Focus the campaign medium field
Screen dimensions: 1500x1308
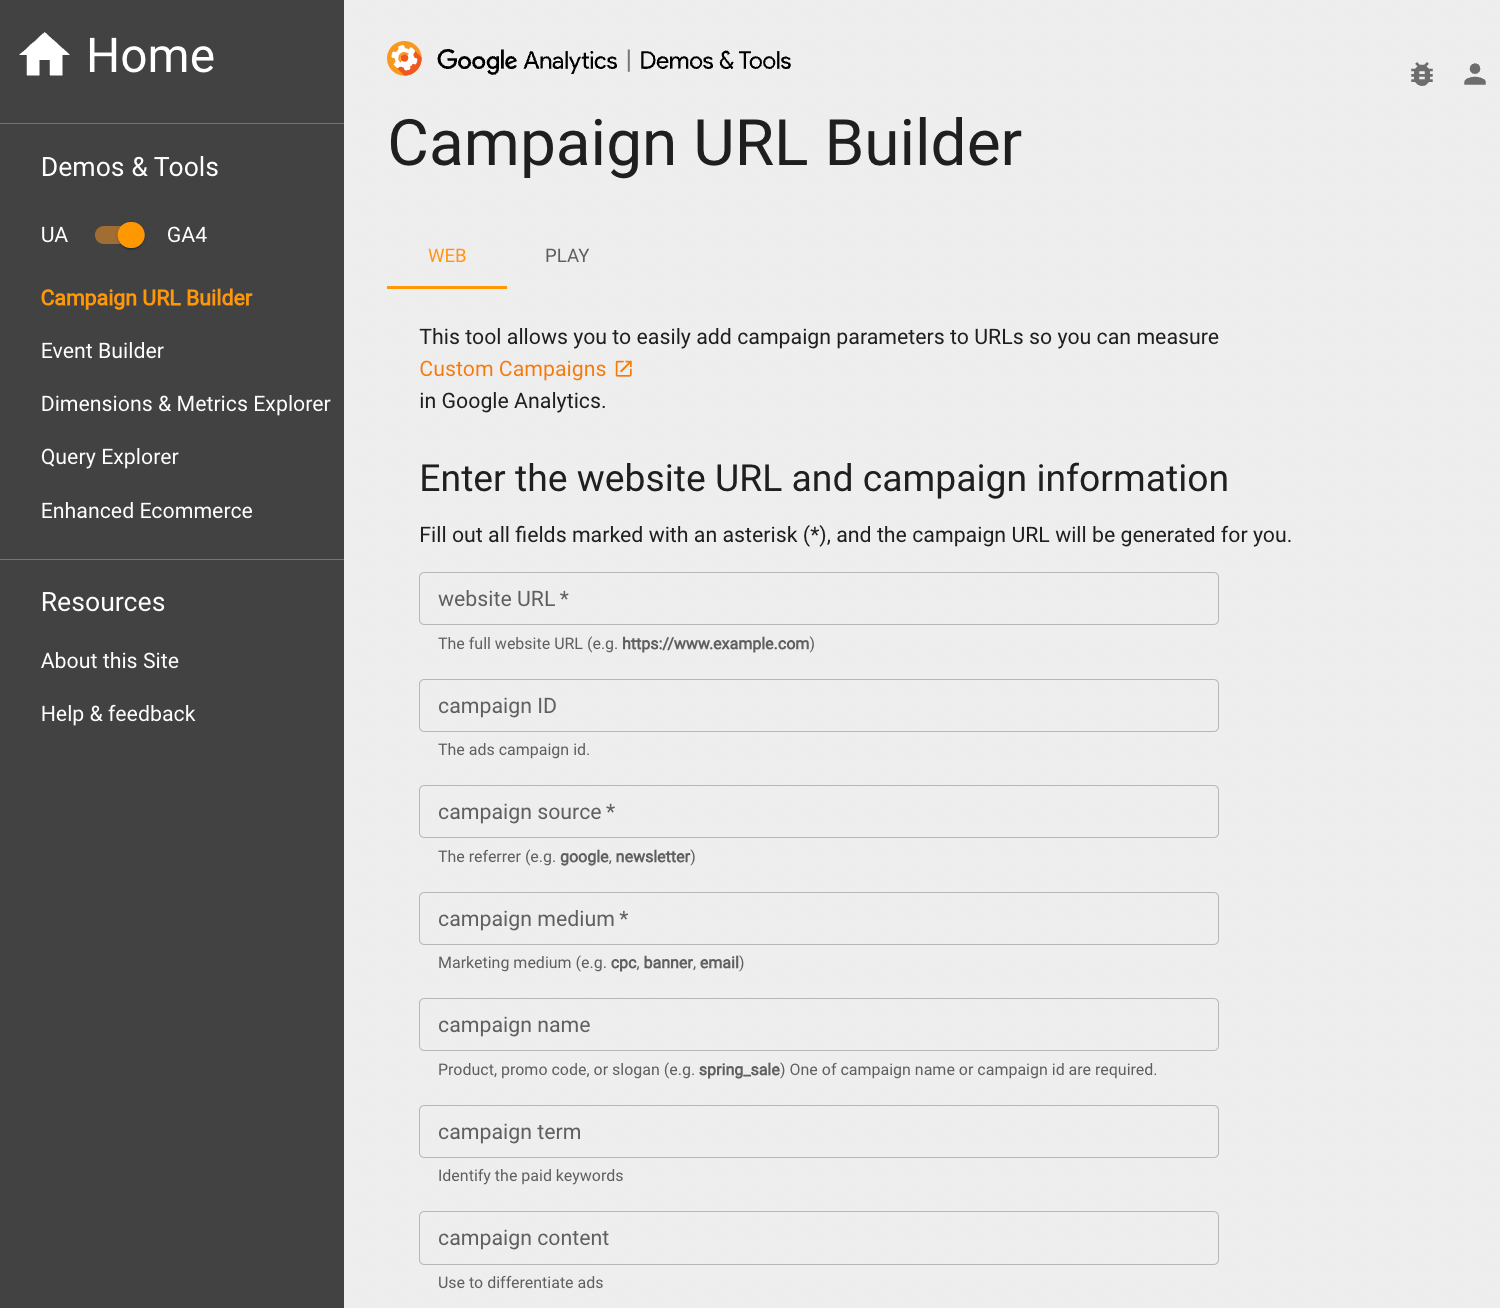[819, 919]
